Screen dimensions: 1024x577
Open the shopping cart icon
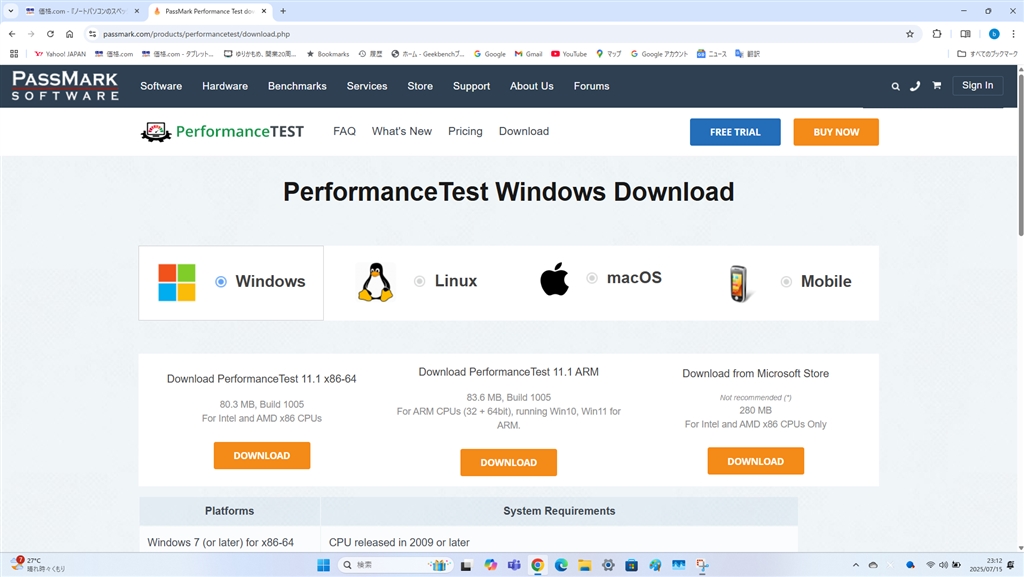936,86
